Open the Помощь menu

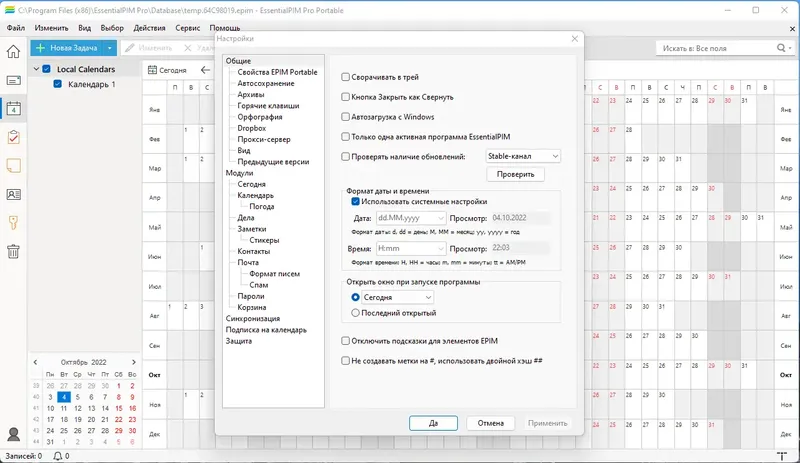coord(224,28)
